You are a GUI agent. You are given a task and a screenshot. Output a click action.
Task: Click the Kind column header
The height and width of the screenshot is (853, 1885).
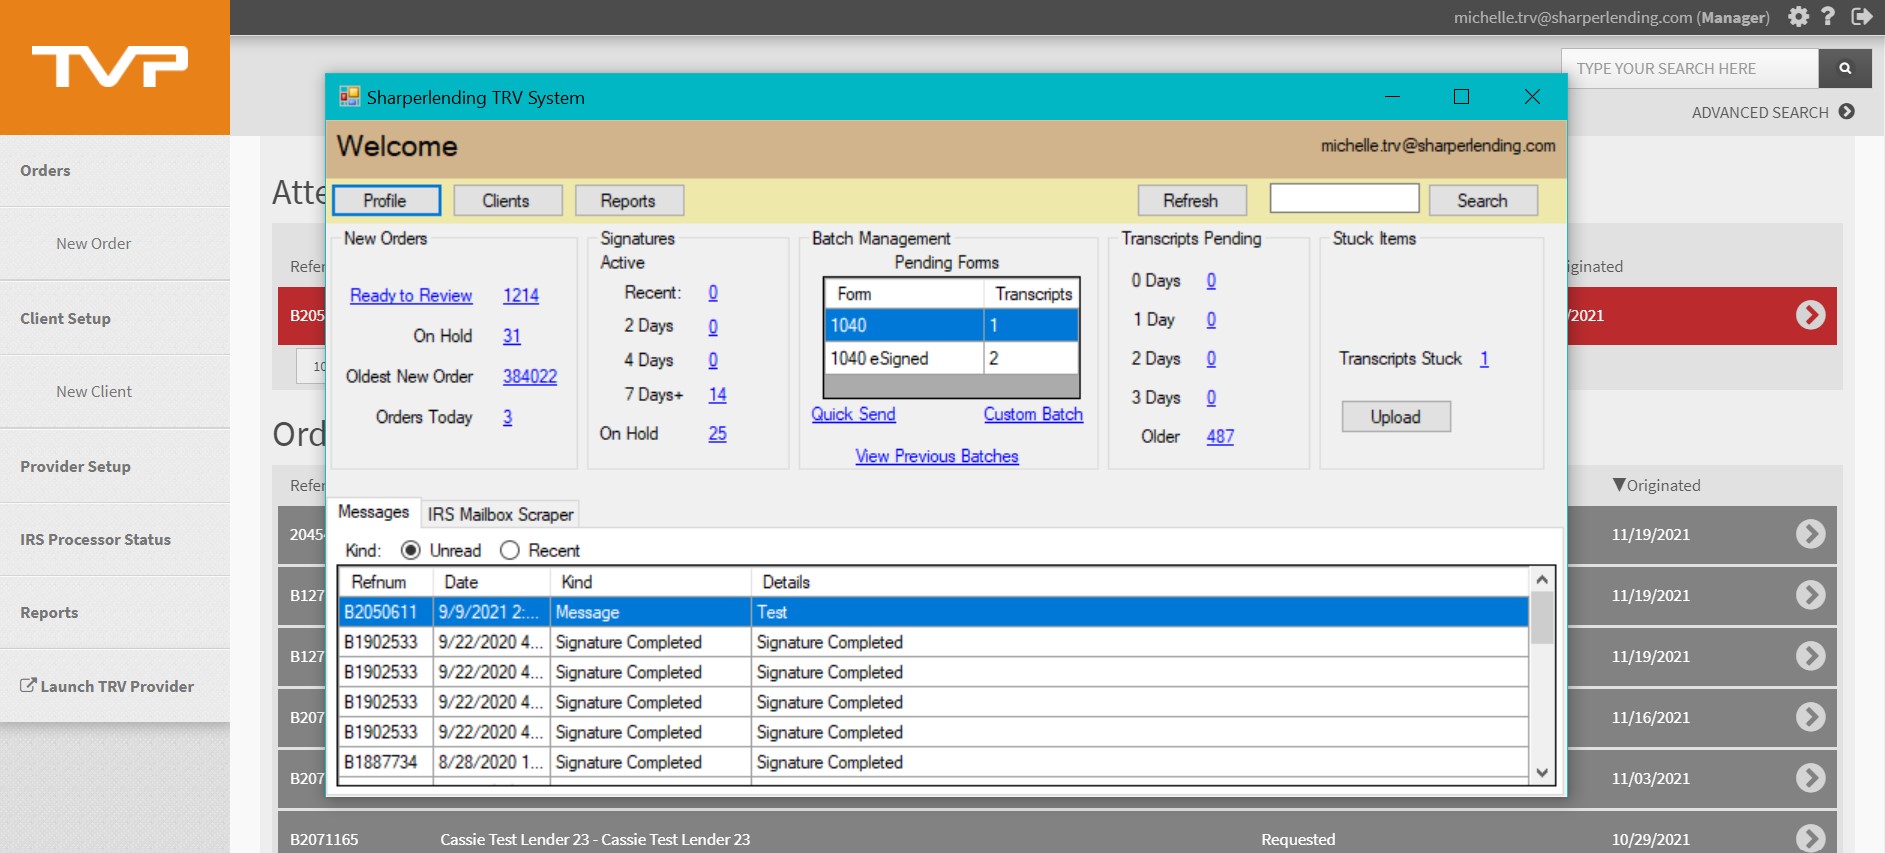(x=651, y=582)
